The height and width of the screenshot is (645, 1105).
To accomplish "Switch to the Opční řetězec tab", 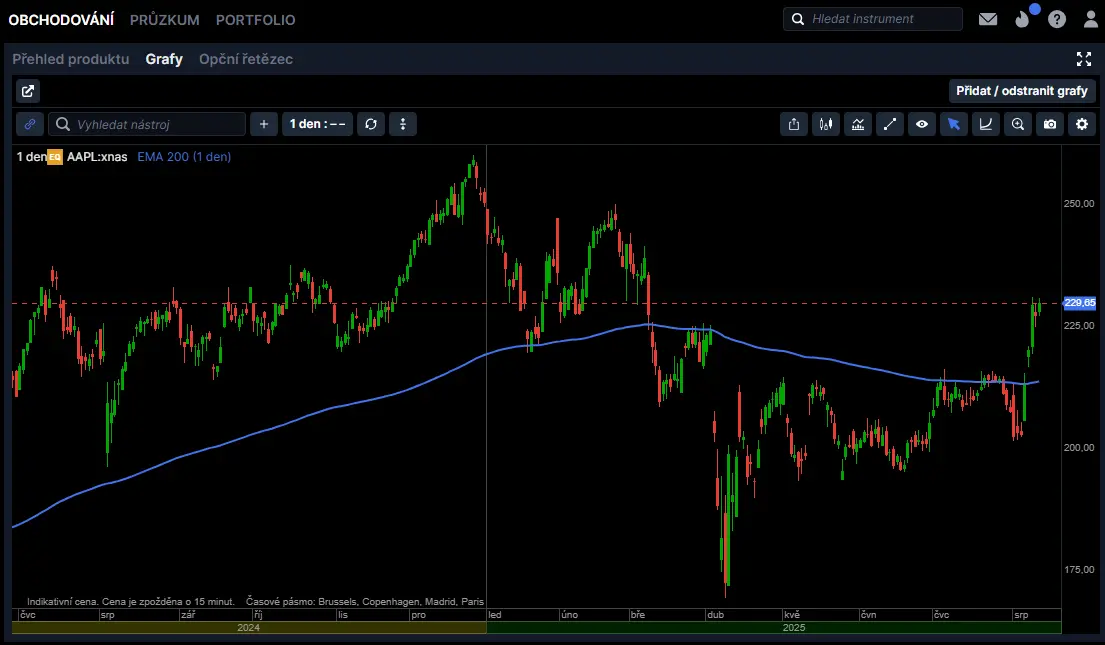I will (245, 59).
